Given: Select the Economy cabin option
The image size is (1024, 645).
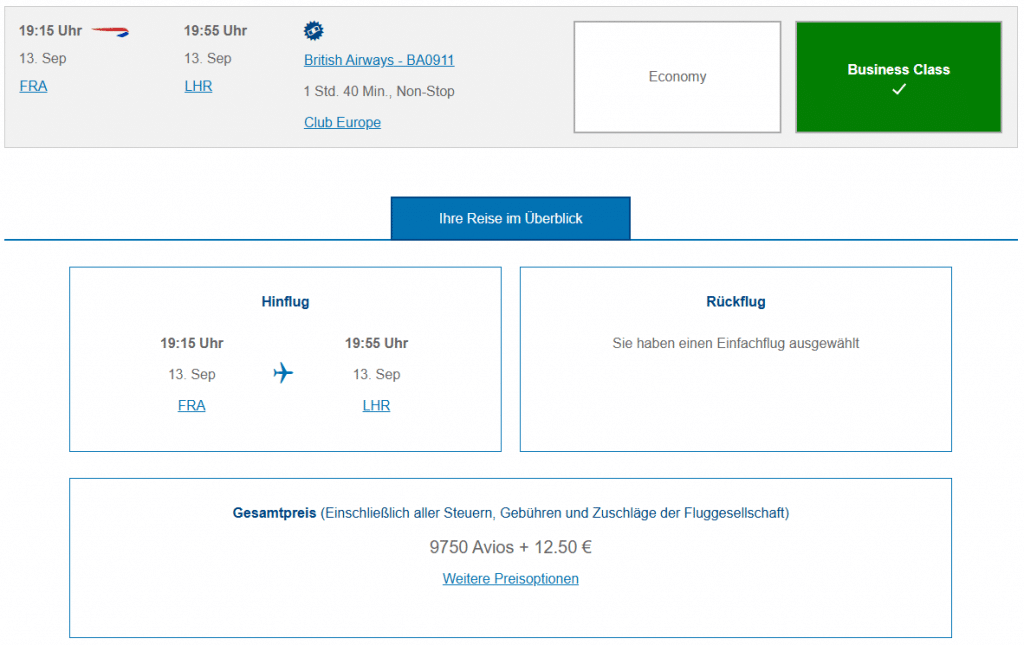Looking at the screenshot, I should click(677, 77).
